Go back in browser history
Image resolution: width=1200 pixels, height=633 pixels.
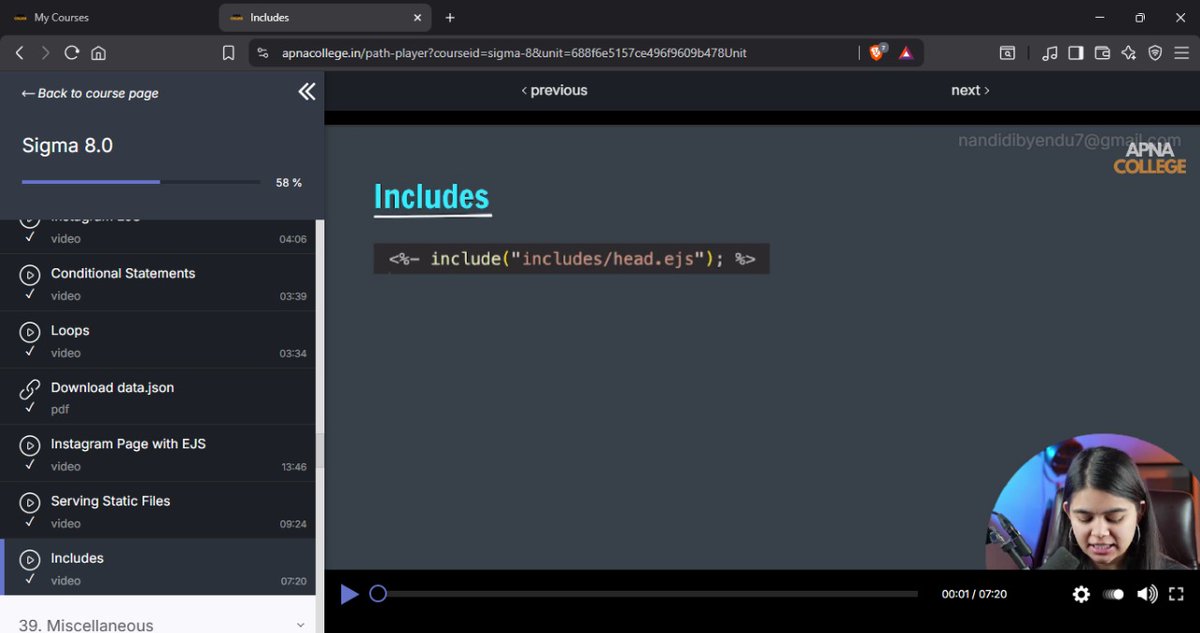(x=19, y=53)
